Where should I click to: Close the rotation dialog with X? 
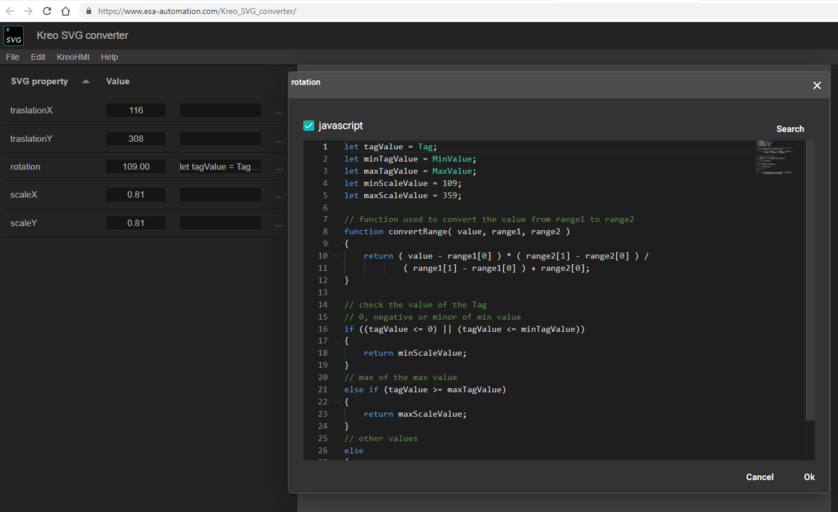(x=816, y=85)
